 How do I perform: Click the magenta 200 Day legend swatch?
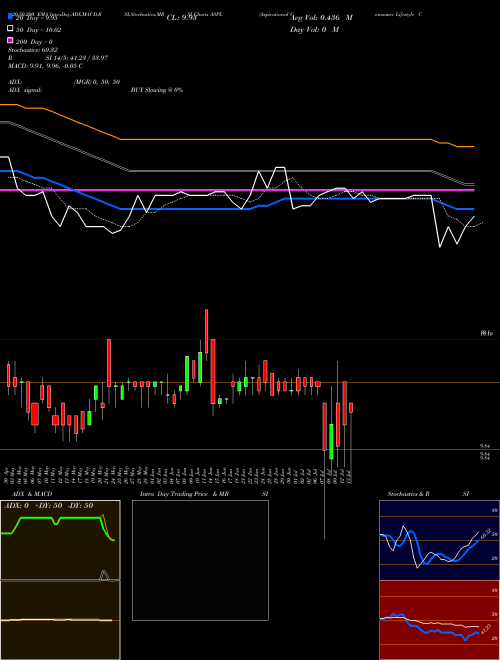click(10, 40)
